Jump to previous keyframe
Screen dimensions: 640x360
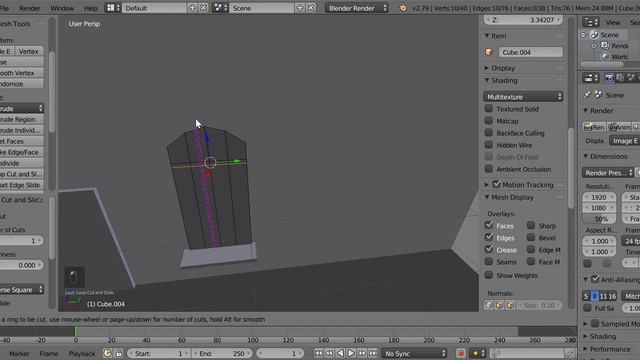coord(329,353)
